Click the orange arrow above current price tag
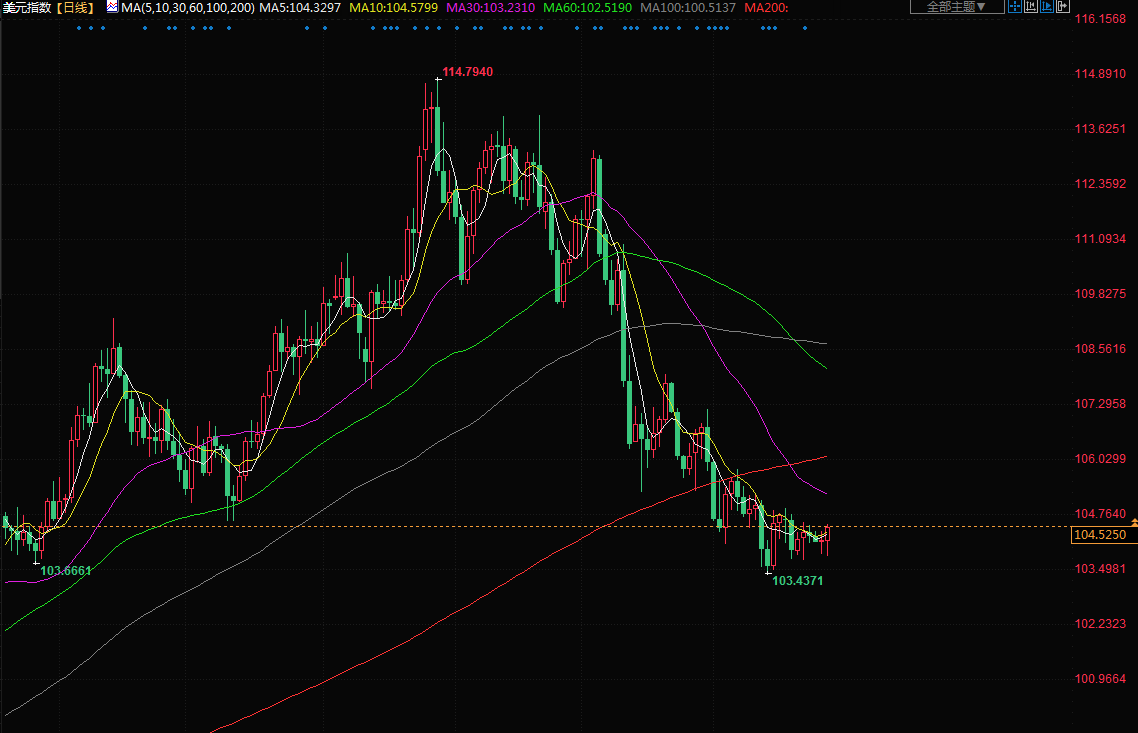1138x733 pixels. [x=1133, y=523]
